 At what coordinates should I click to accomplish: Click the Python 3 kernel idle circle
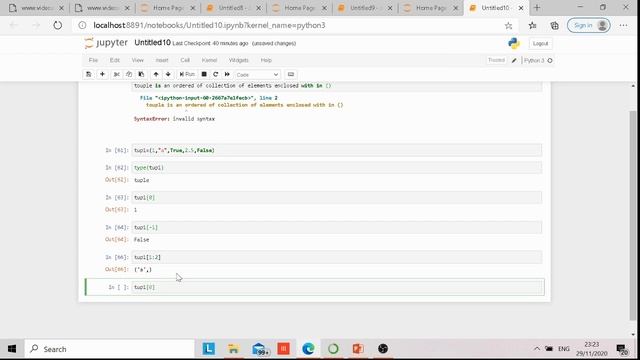click(550, 60)
